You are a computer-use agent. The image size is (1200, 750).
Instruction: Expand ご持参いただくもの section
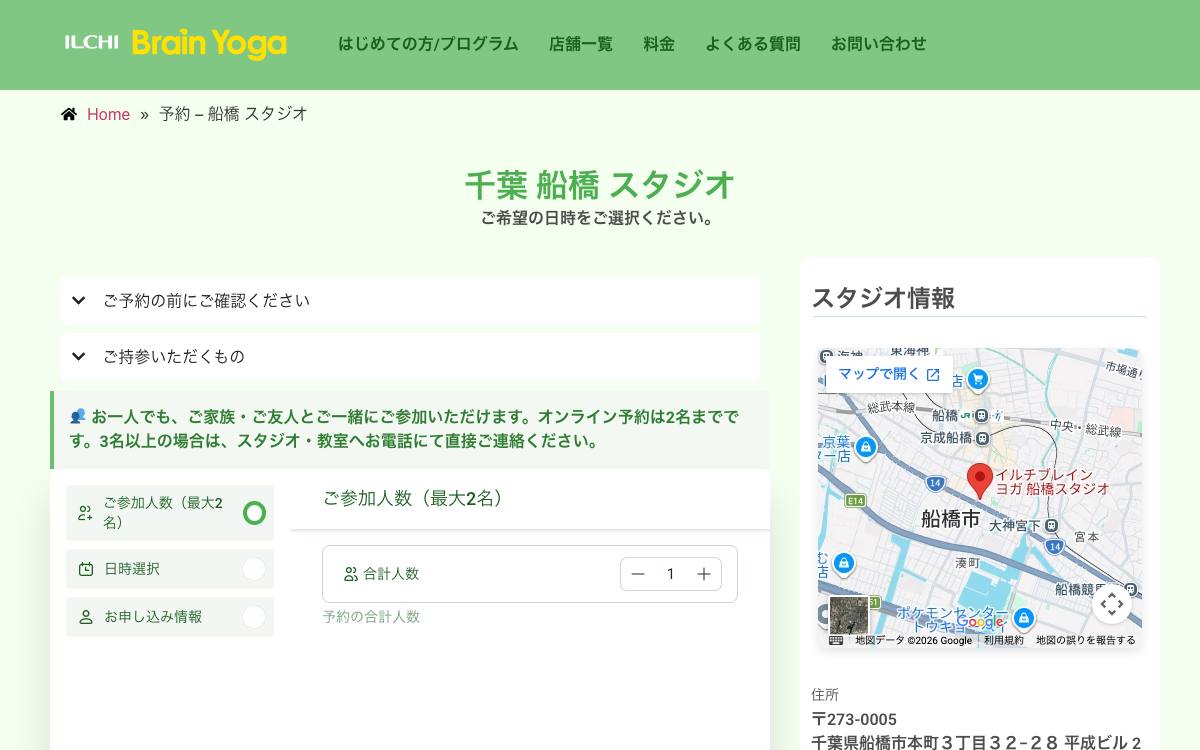[x=410, y=357]
